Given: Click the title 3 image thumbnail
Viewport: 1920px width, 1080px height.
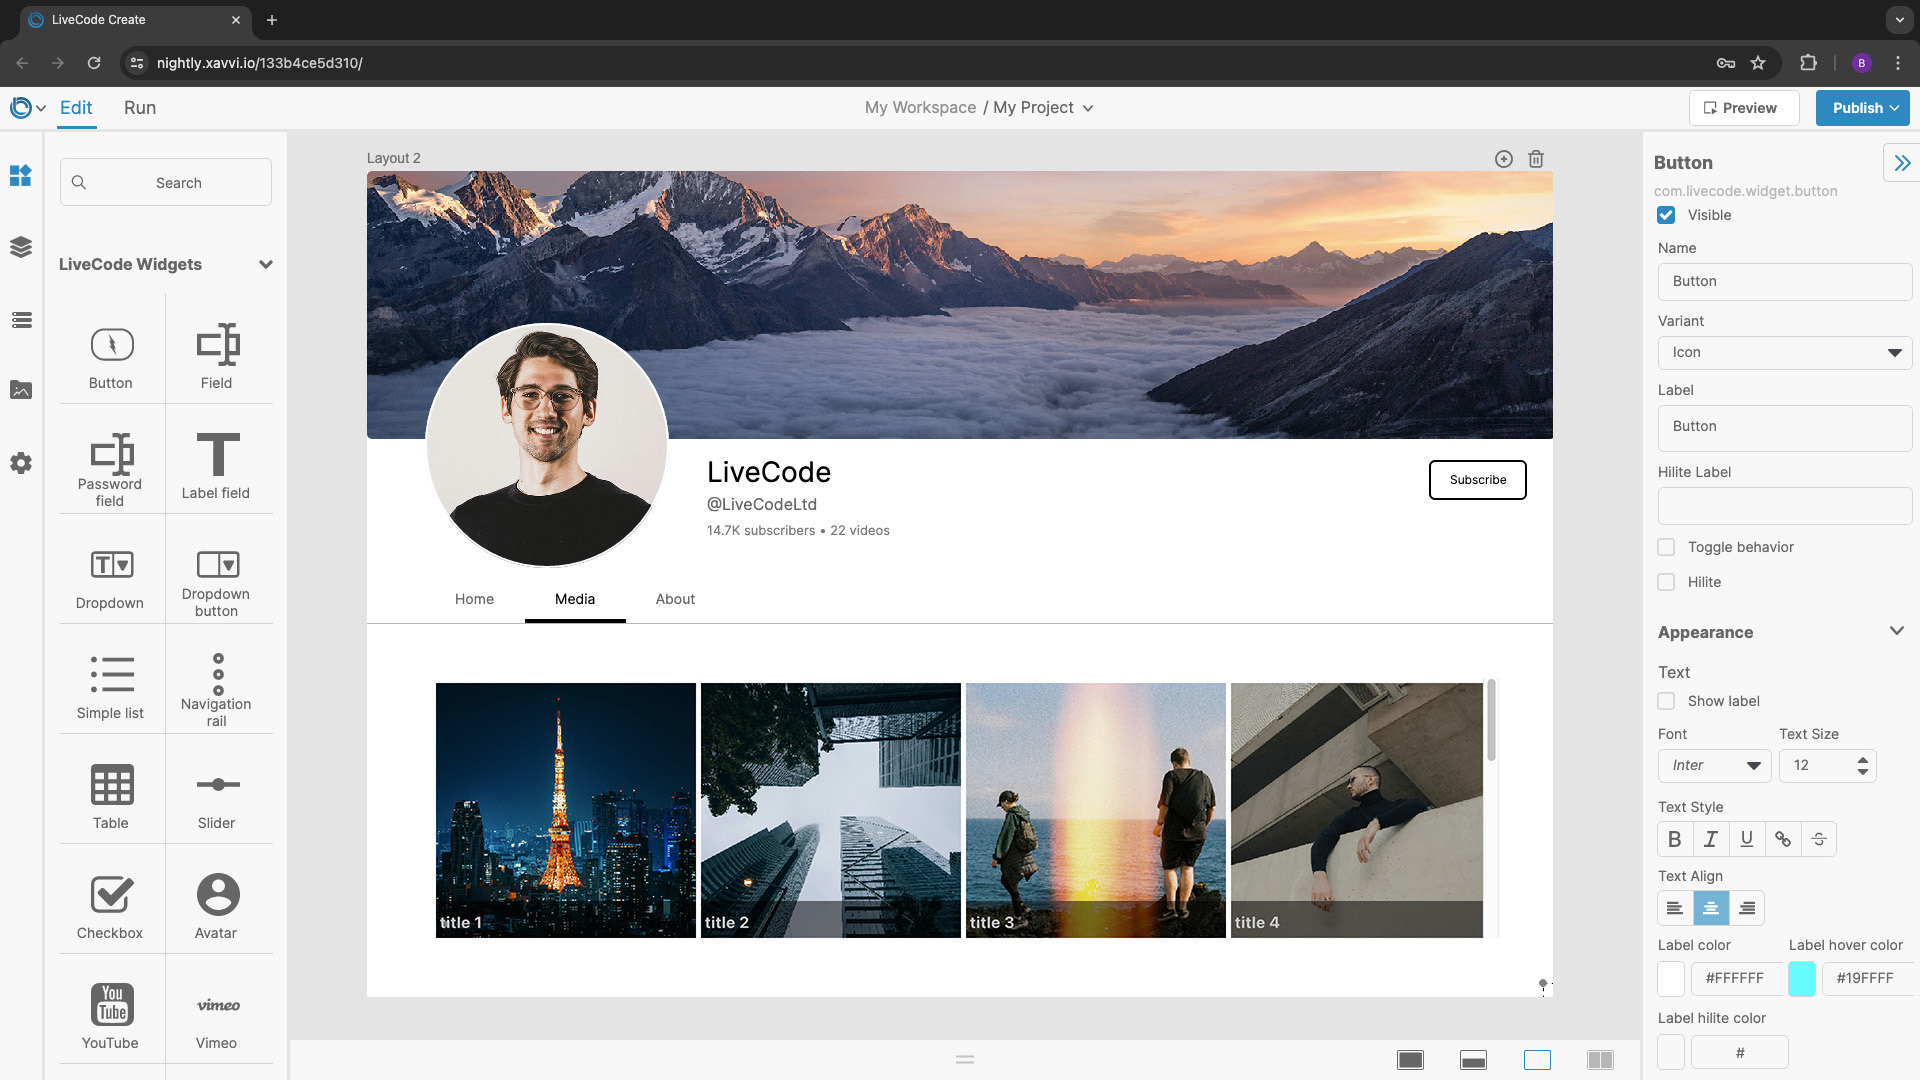Looking at the screenshot, I should pos(1095,810).
